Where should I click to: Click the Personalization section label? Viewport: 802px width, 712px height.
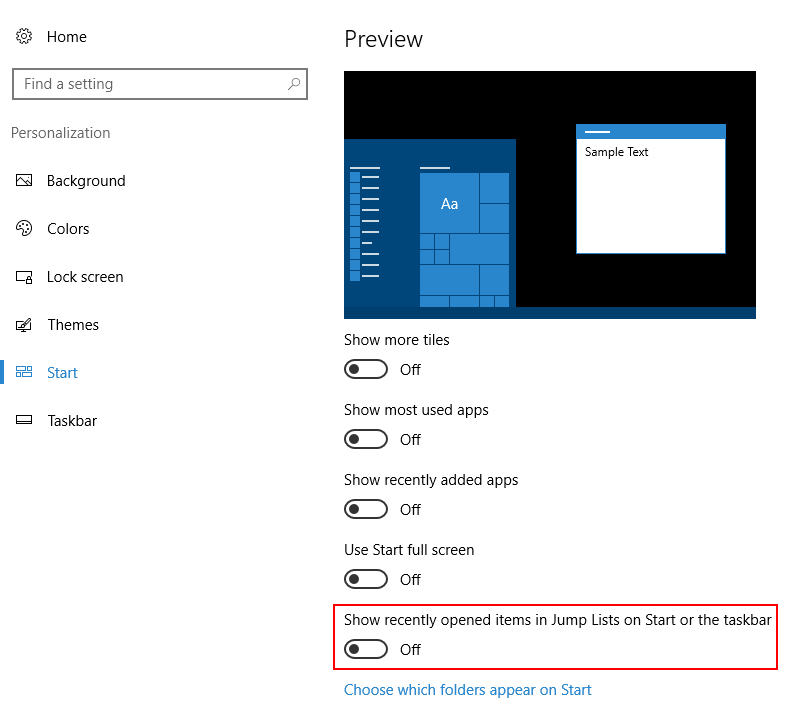60,133
